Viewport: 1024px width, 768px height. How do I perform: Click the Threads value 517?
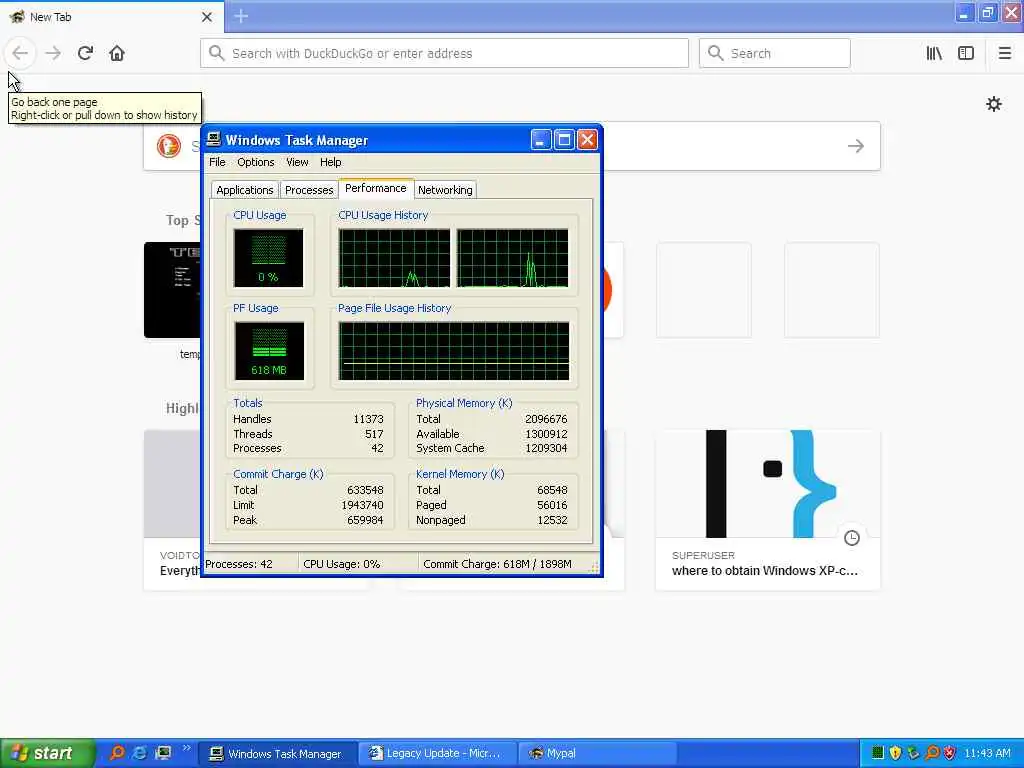click(x=374, y=434)
